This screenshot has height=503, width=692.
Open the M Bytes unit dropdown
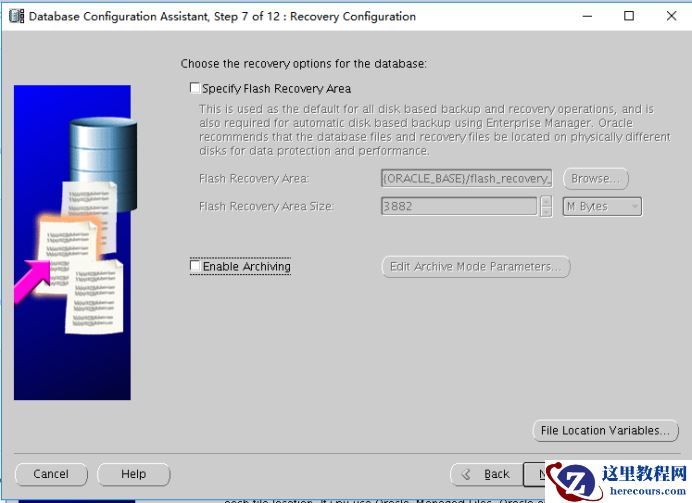tap(602, 206)
